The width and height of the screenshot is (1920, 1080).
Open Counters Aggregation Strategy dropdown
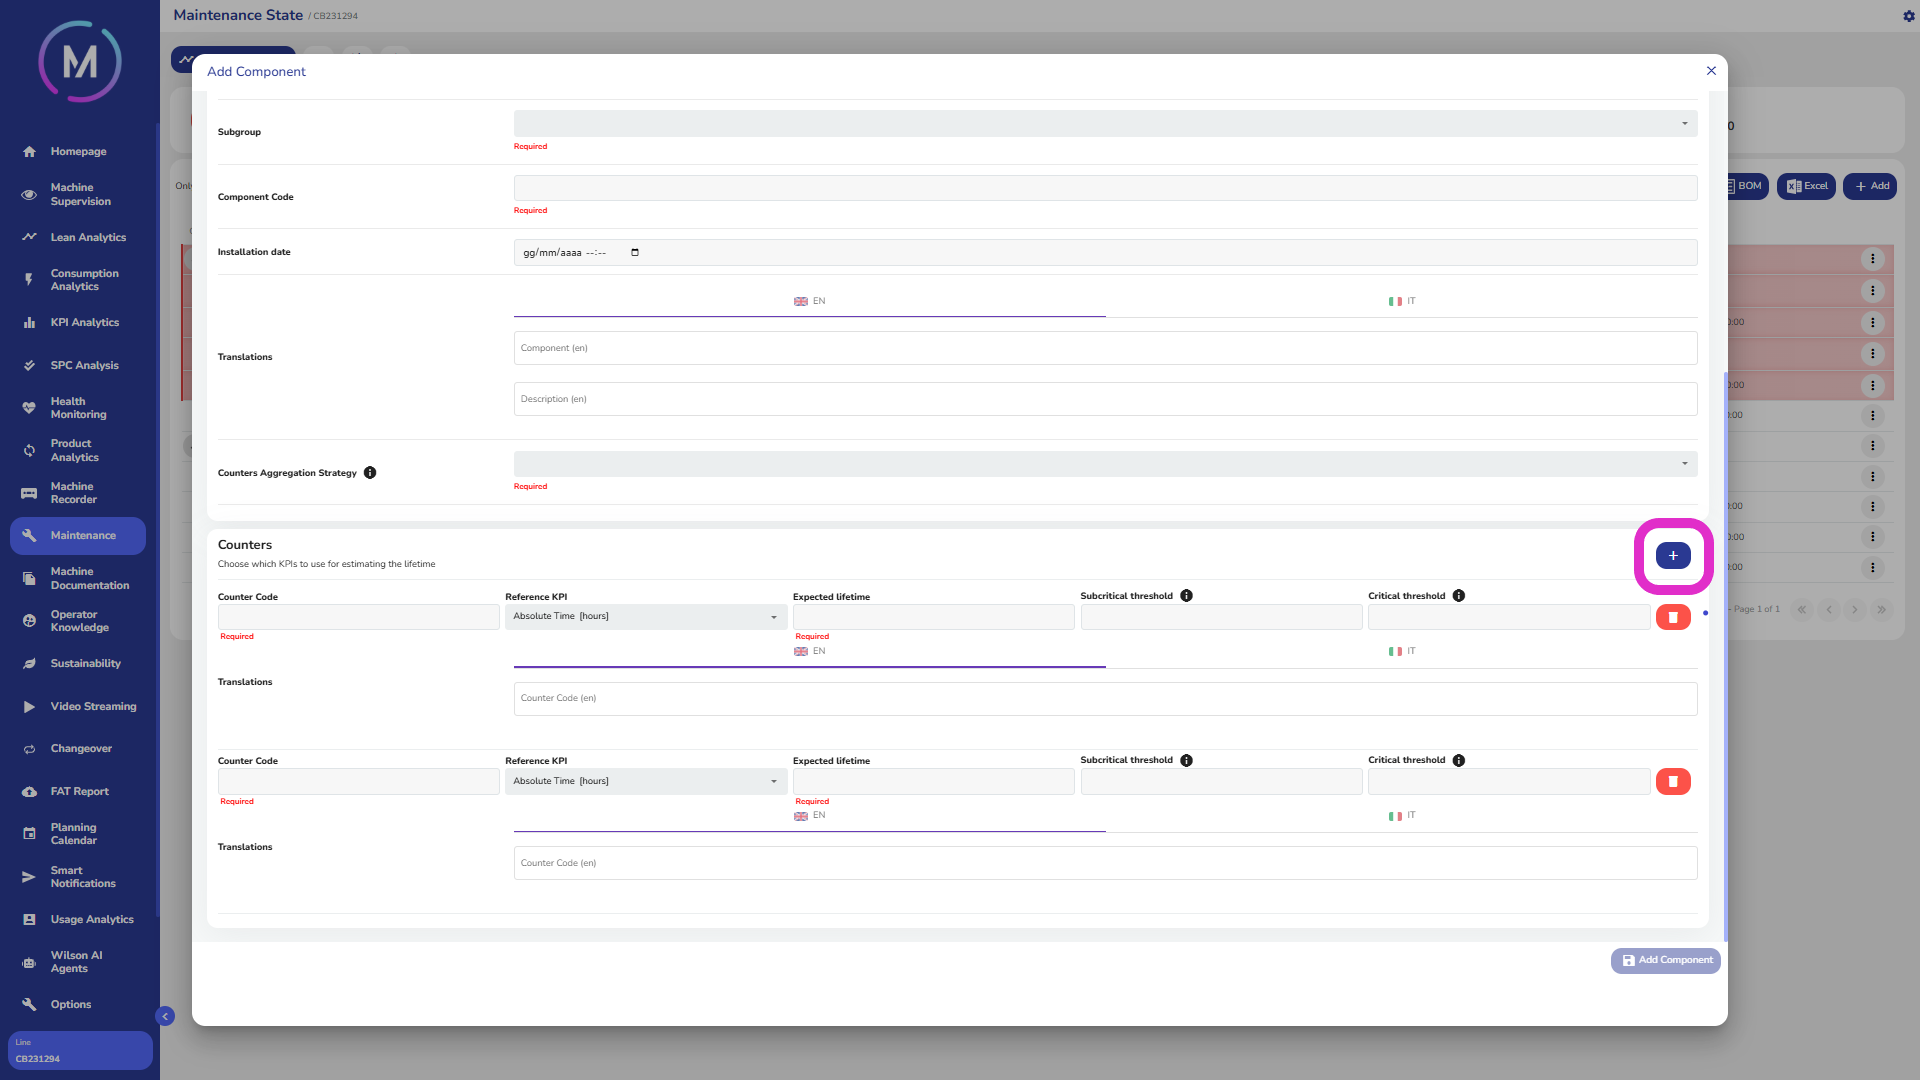(1105, 464)
